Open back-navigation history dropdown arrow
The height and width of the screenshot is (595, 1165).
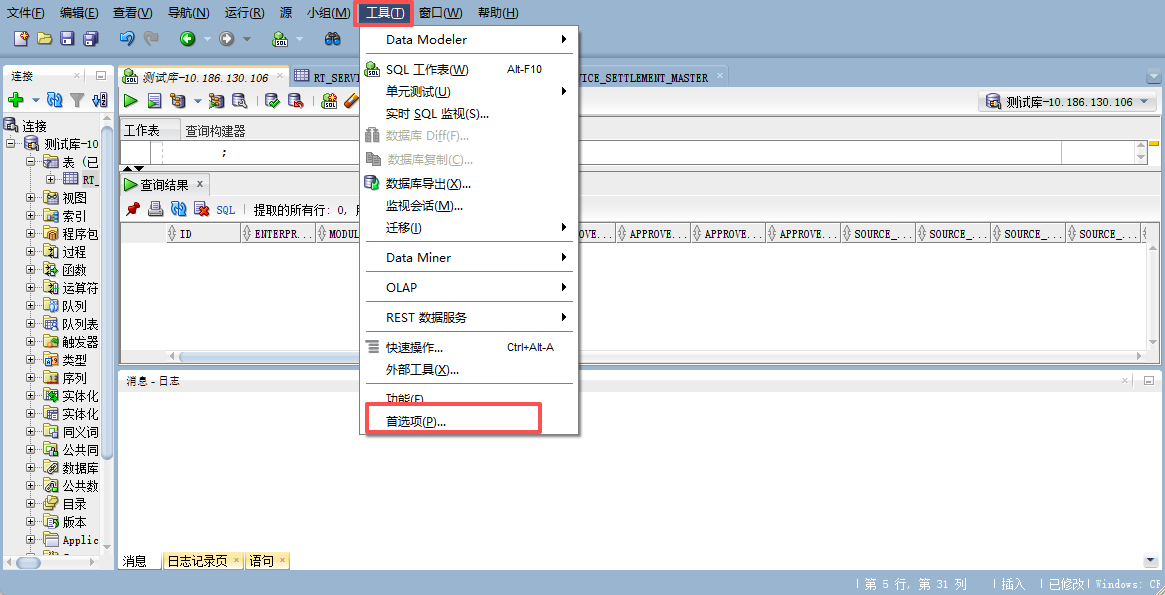click(207, 39)
